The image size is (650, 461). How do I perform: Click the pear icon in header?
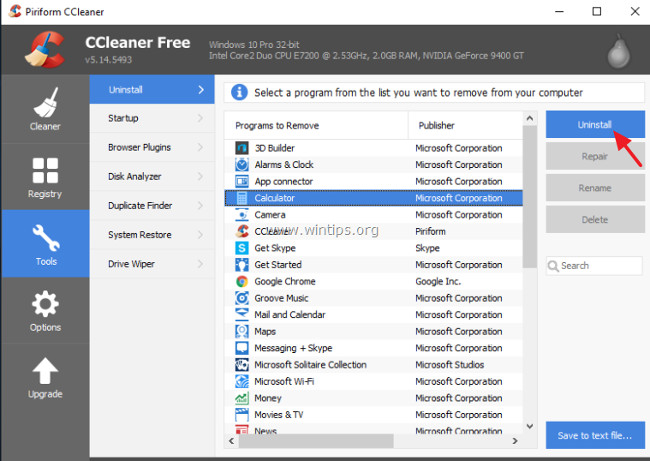tap(618, 52)
